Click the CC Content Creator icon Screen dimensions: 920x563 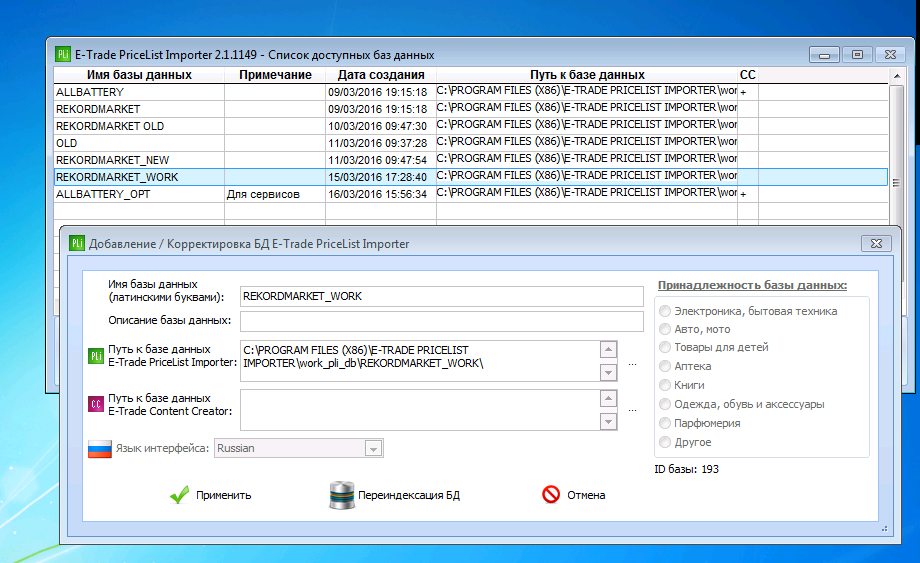(x=96, y=404)
